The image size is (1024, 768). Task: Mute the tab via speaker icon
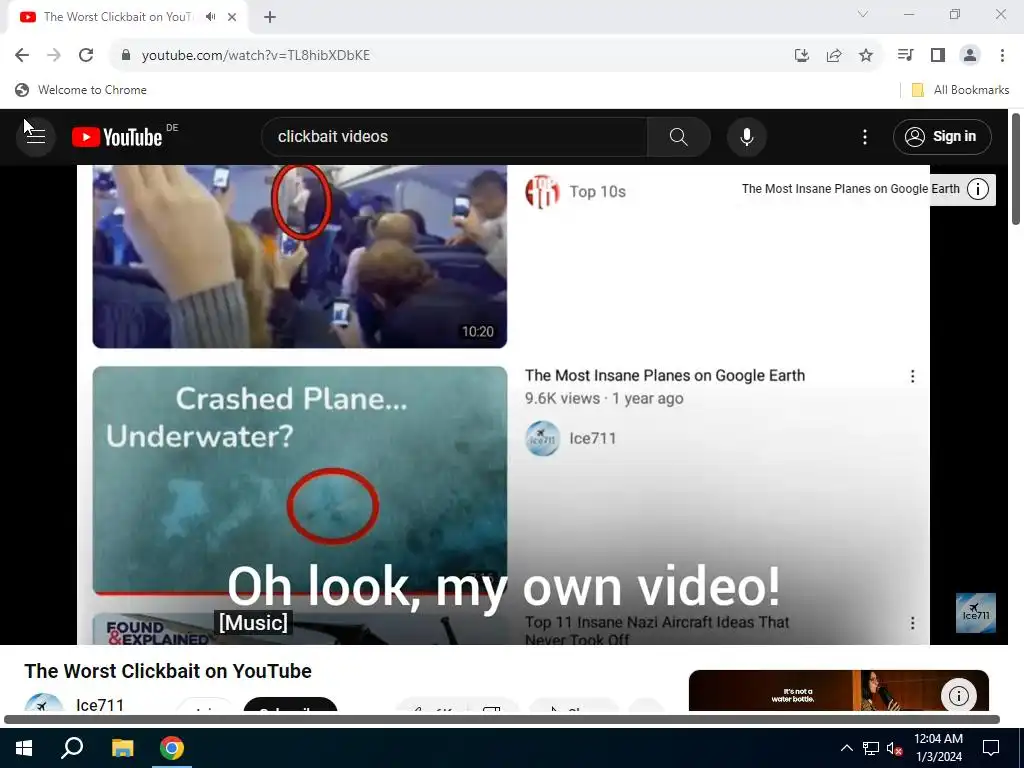click(210, 17)
